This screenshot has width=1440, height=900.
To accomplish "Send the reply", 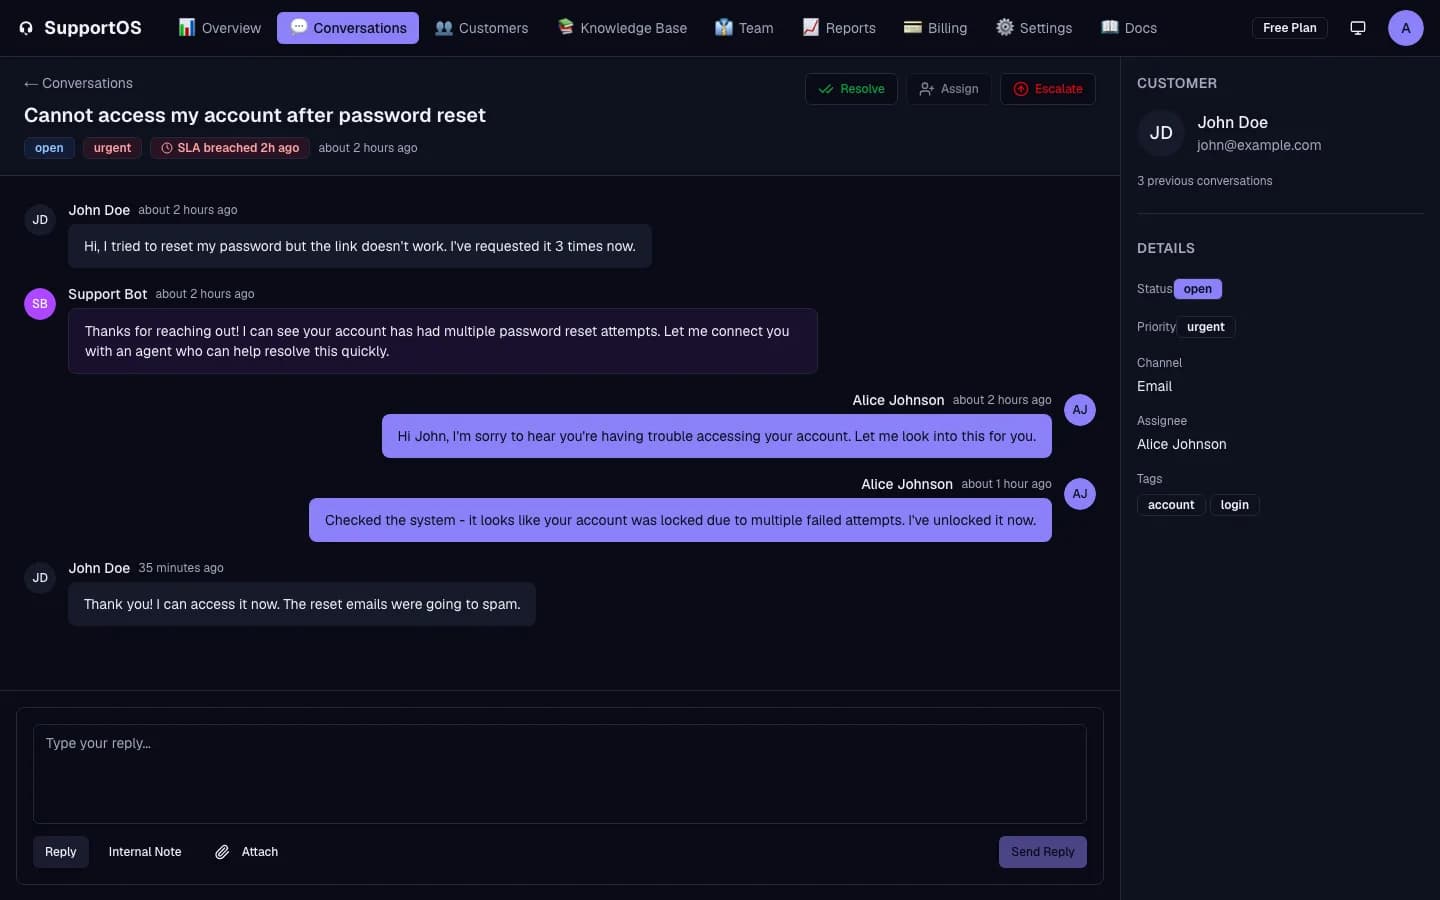I will (1043, 852).
